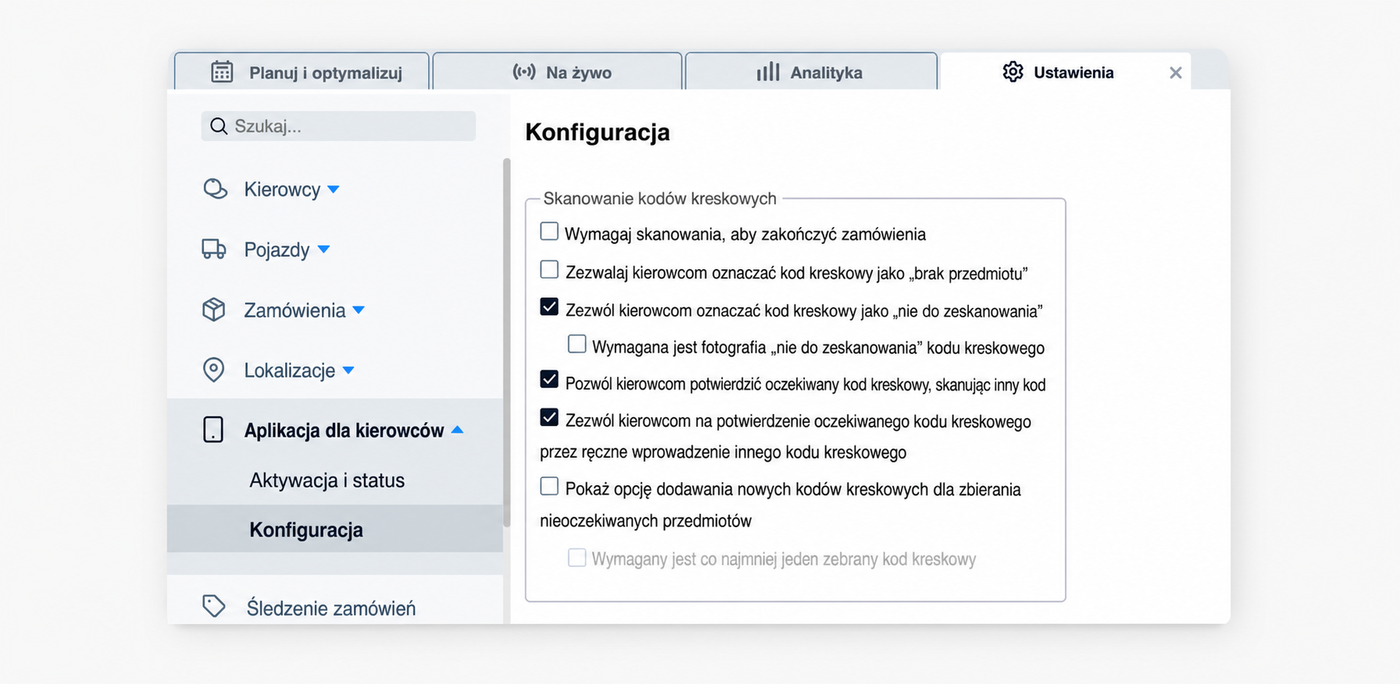Click the Pojazdy truck icon in sidebar

click(214, 249)
